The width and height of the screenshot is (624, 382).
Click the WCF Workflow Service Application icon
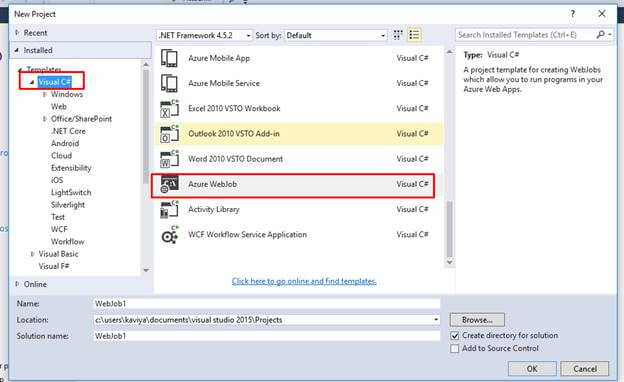coord(169,235)
